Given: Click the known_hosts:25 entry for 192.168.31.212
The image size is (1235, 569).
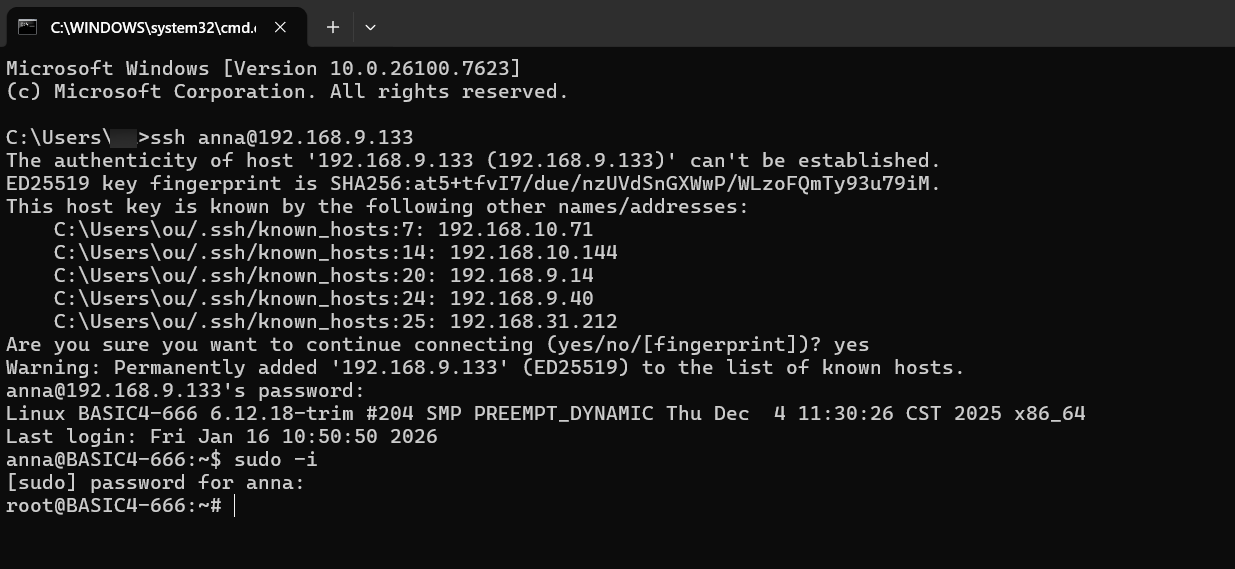Looking at the screenshot, I should pyautogui.click(x=335, y=322).
